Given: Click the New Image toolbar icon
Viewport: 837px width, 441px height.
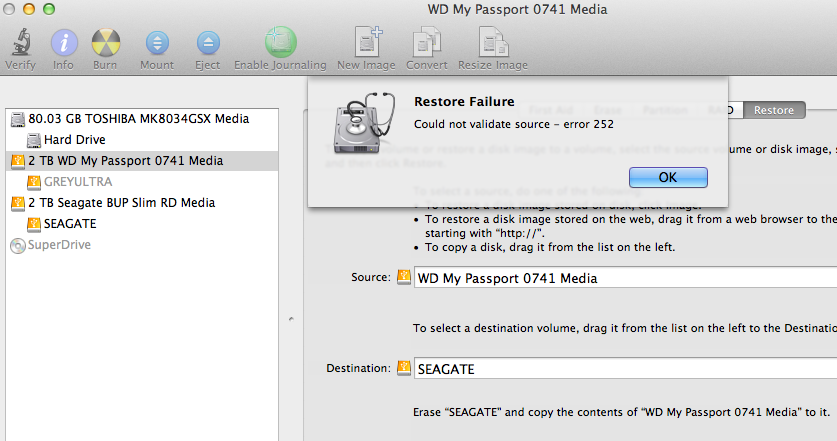Looking at the screenshot, I should [368, 41].
